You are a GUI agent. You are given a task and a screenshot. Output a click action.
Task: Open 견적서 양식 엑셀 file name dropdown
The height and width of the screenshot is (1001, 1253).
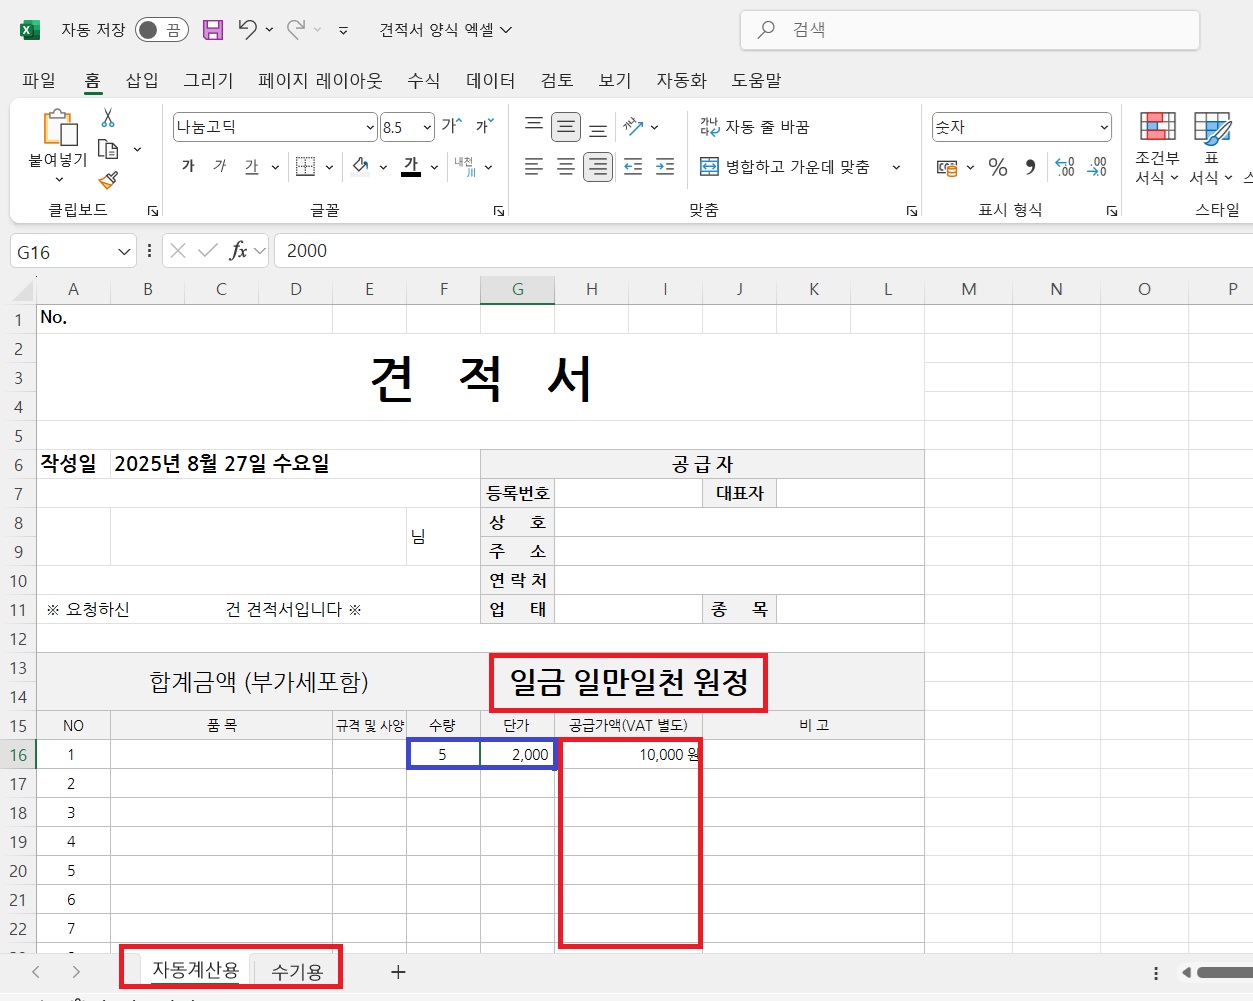click(446, 30)
